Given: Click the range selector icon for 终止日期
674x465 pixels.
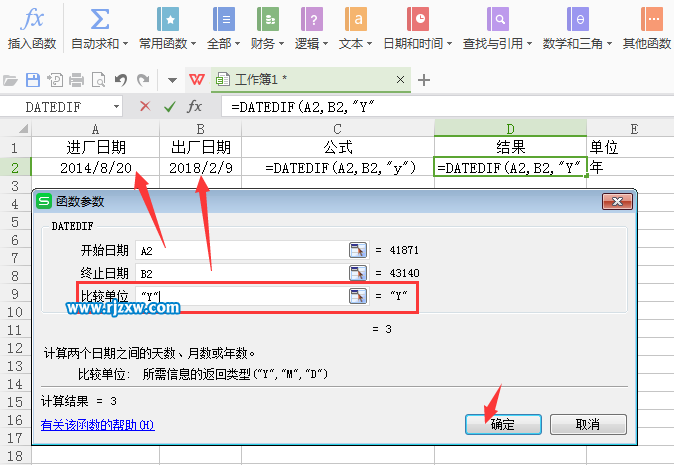Looking at the screenshot, I should tap(358, 272).
